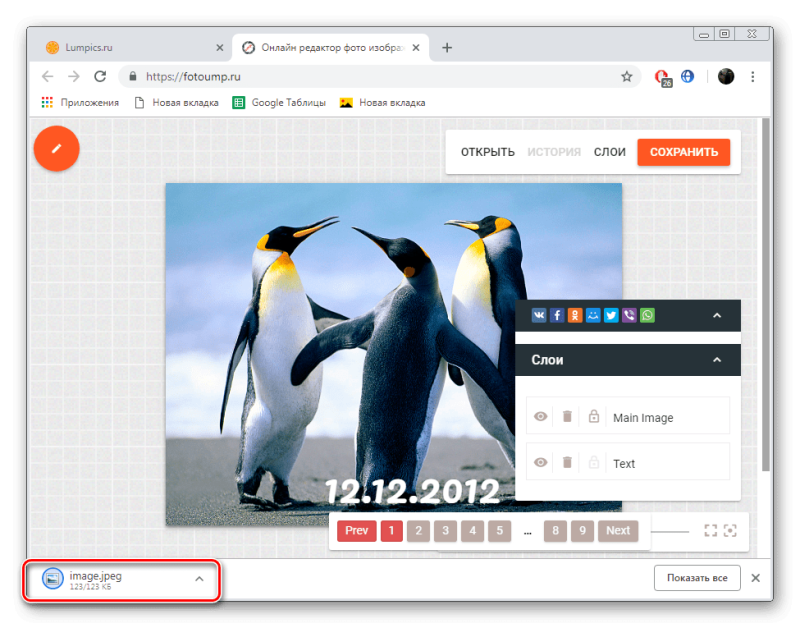Viewport: 800px width, 628px height.
Task: Select the Main Image layer name
Action: point(643,418)
